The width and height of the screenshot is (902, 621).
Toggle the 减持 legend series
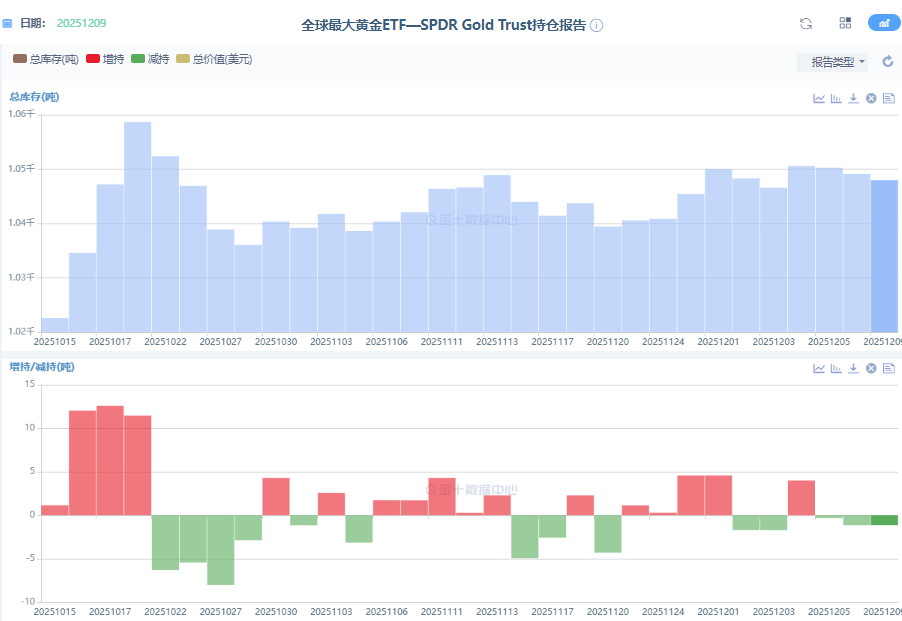150,59
